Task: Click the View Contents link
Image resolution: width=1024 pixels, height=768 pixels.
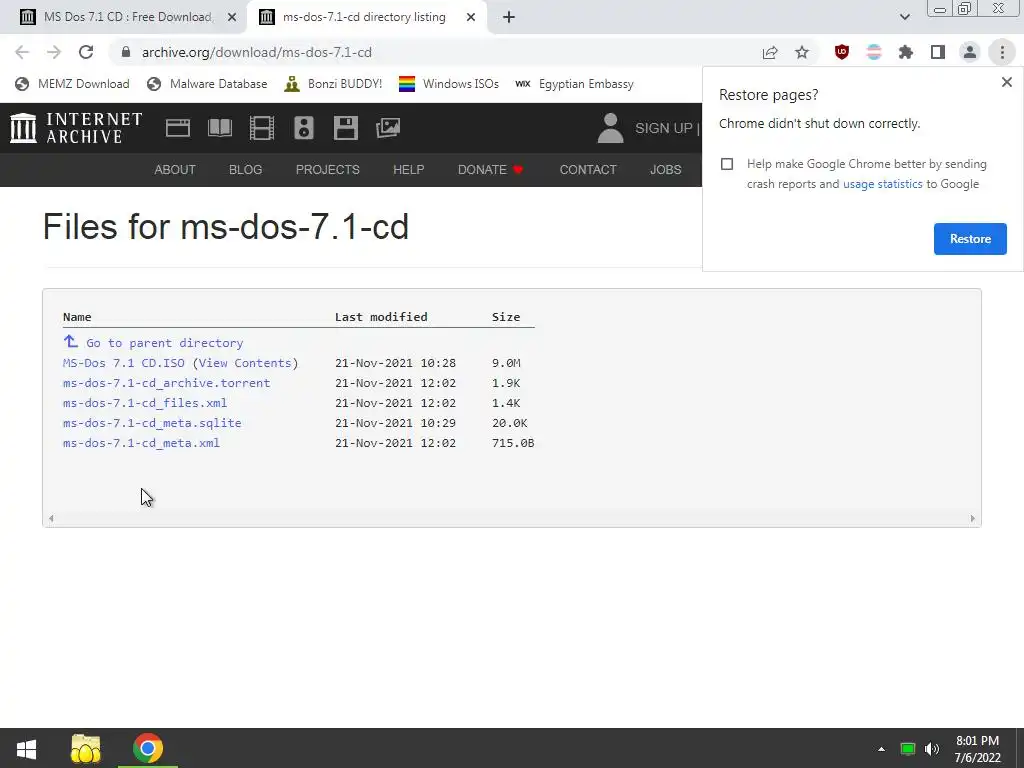Action: pyautogui.click(x=245, y=363)
